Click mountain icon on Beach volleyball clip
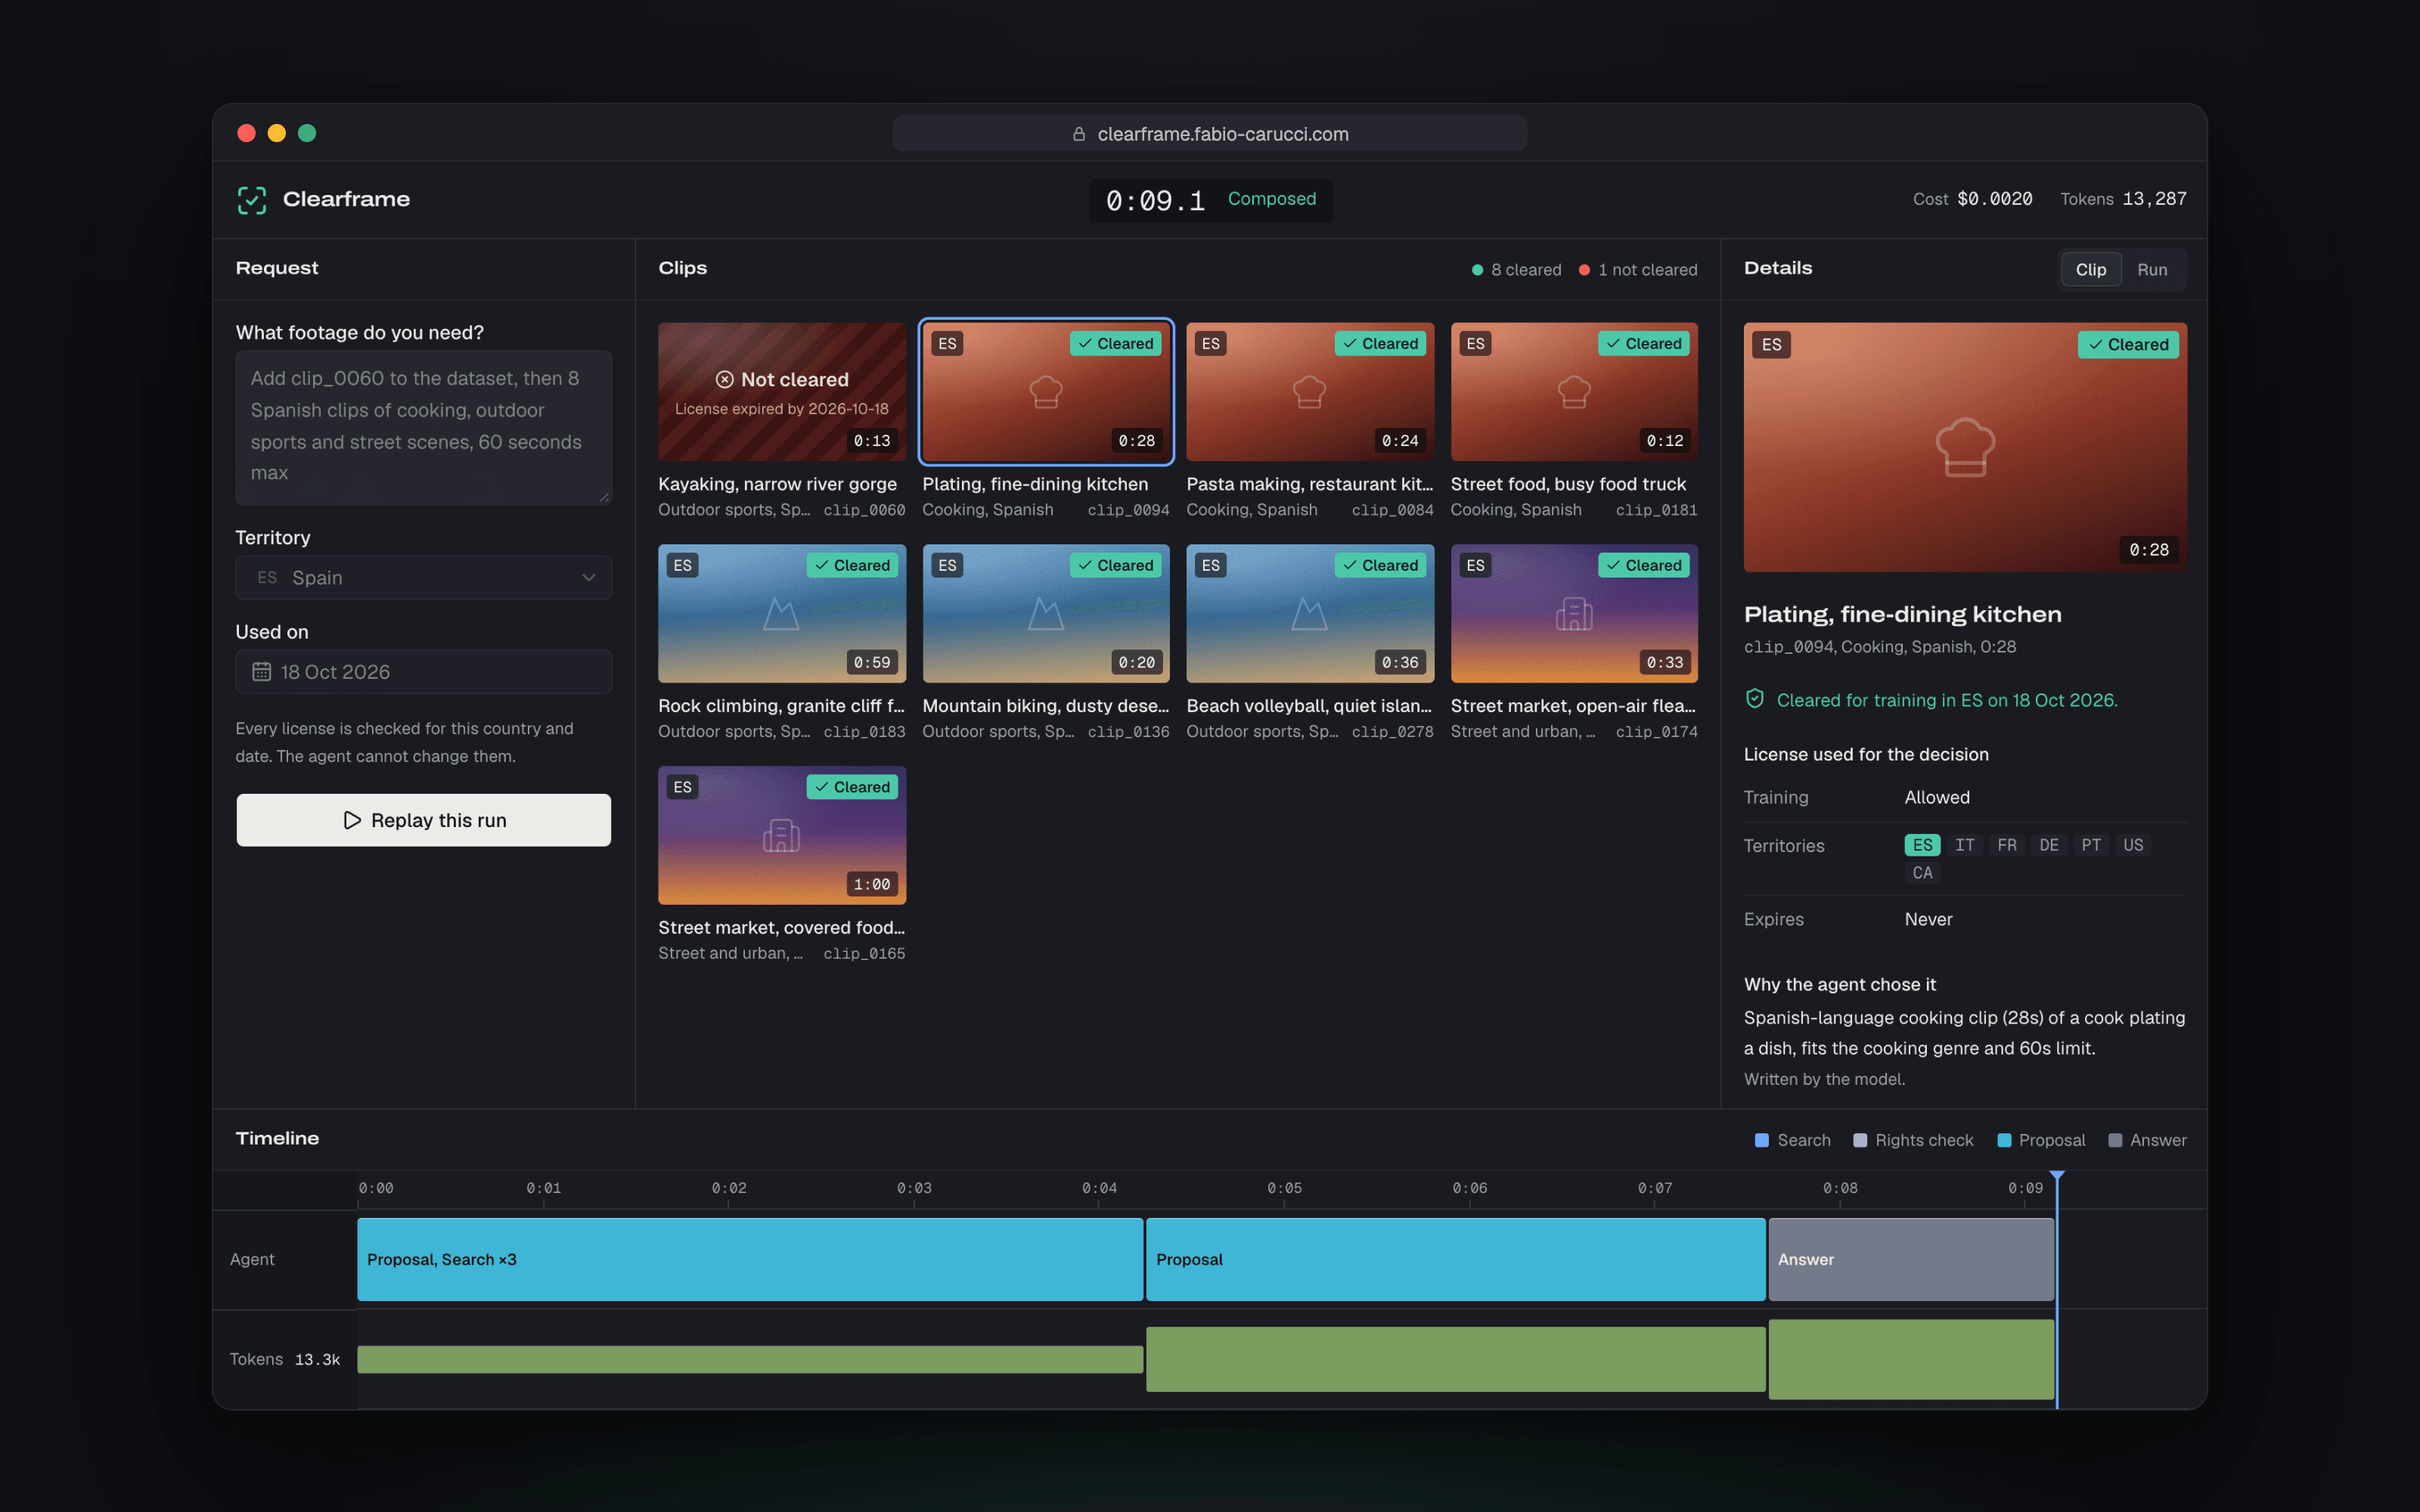2420x1512 pixels. tap(1310, 614)
